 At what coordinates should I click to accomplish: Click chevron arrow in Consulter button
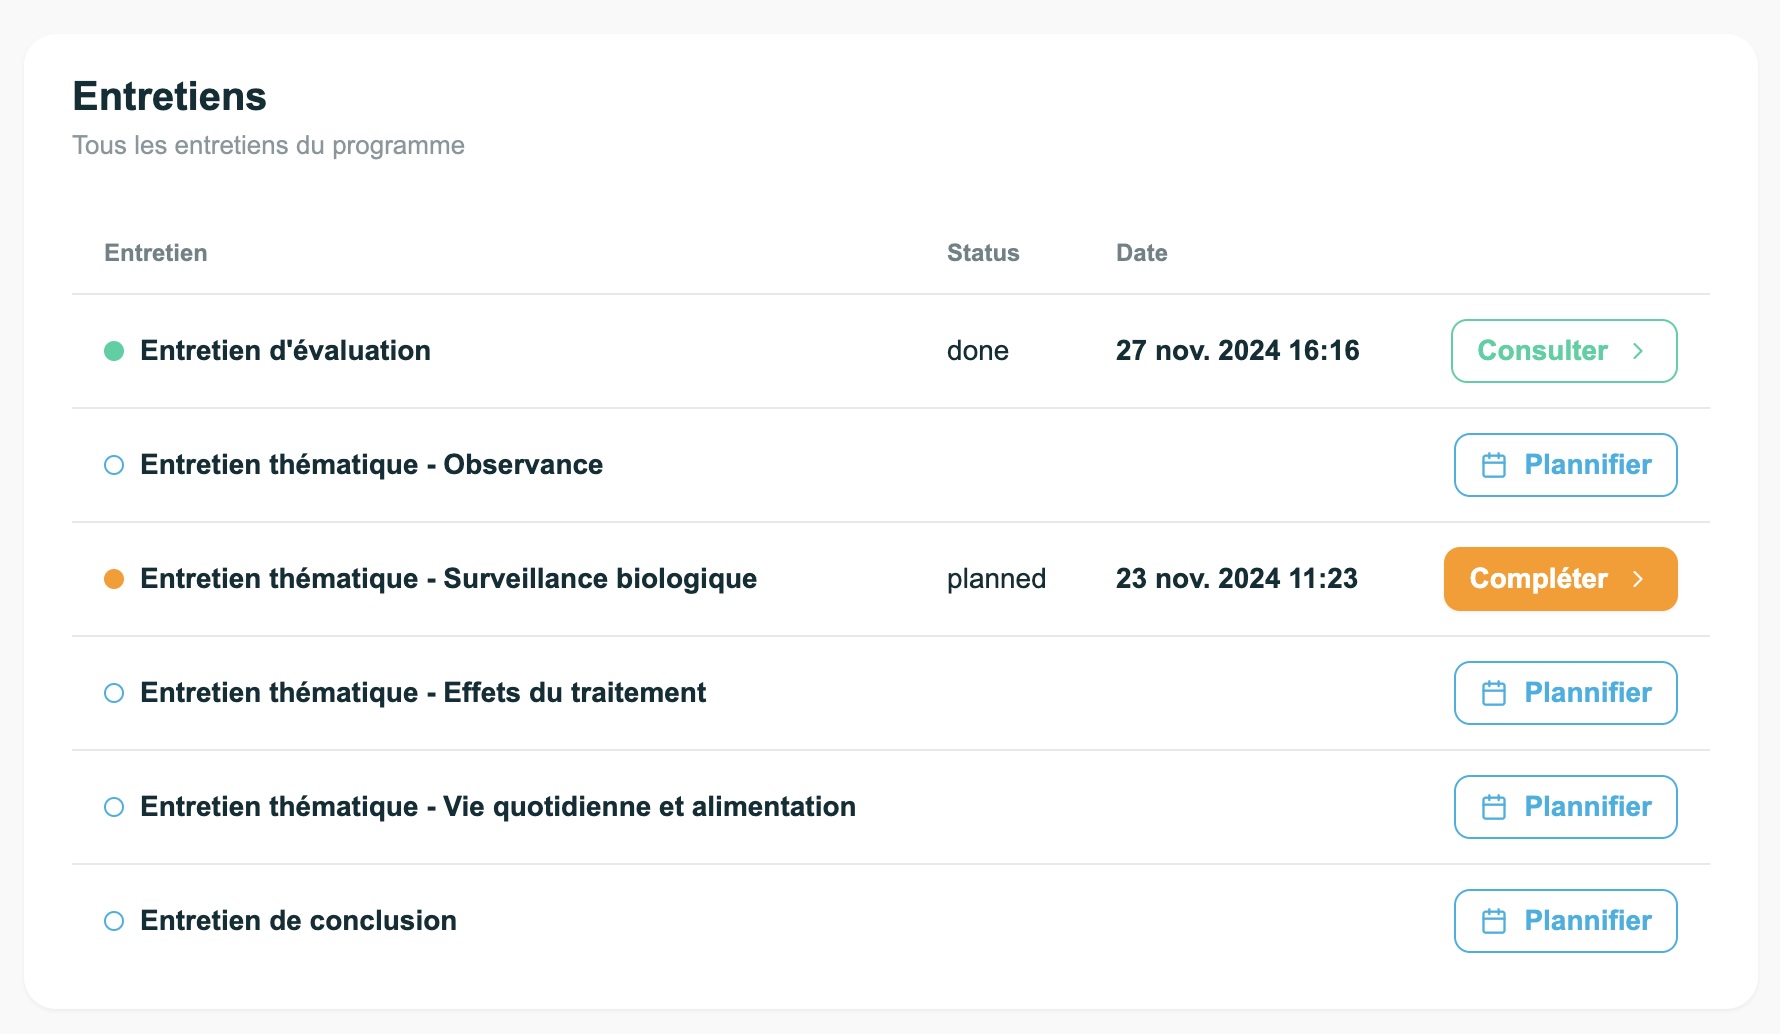pyautogui.click(x=1638, y=351)
